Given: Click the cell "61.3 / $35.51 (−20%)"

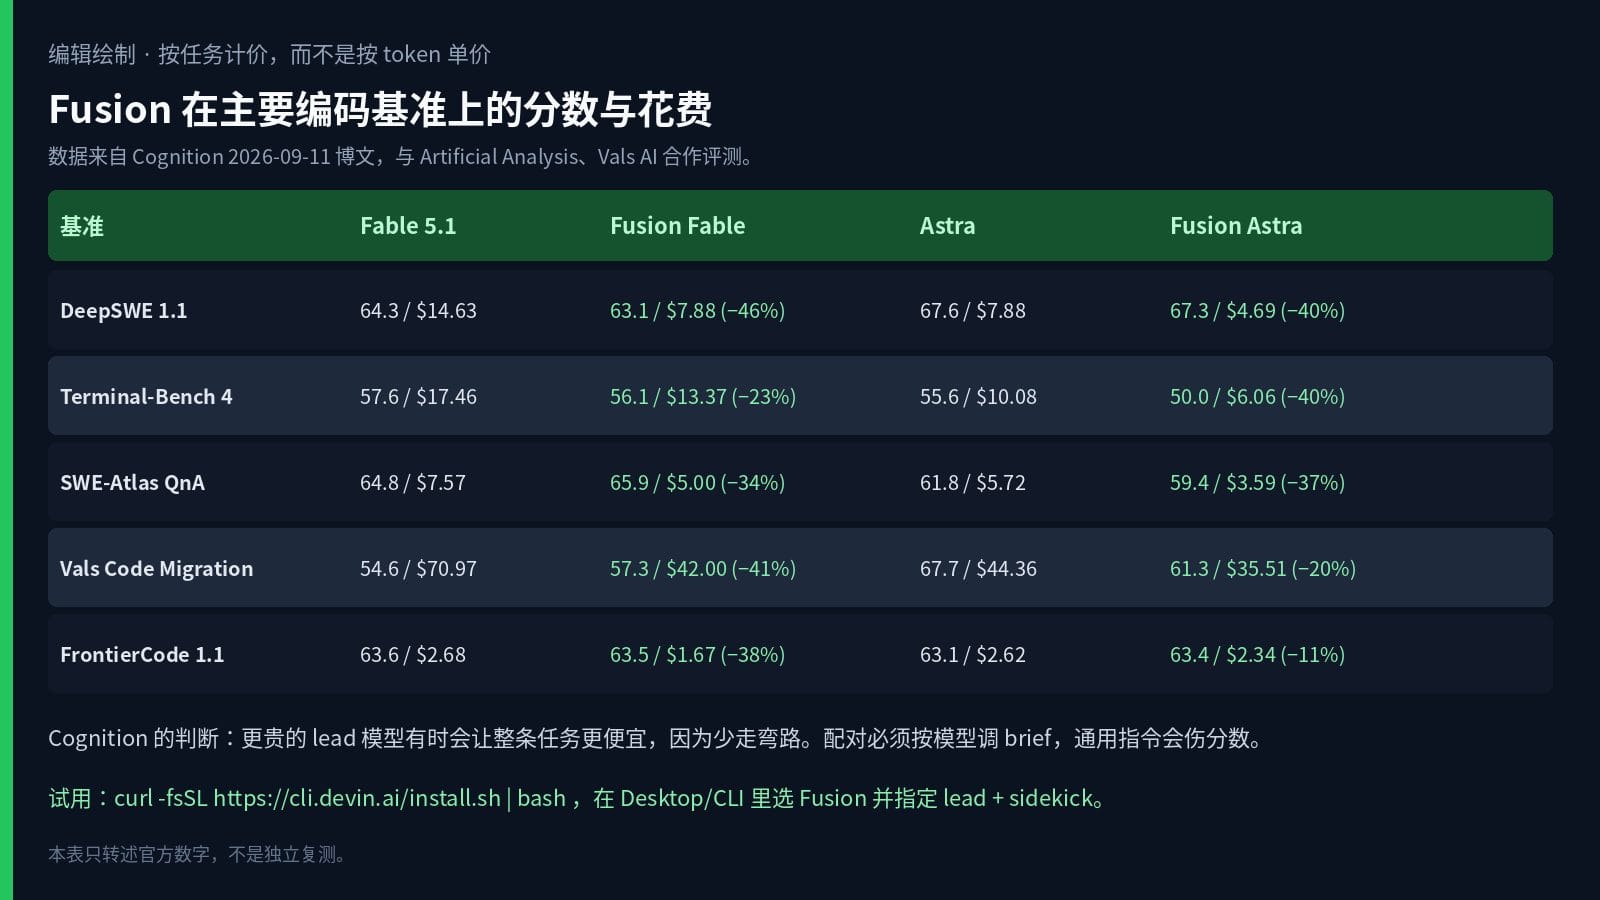Looking at the screenshot, I should (x=1263, y=568).
